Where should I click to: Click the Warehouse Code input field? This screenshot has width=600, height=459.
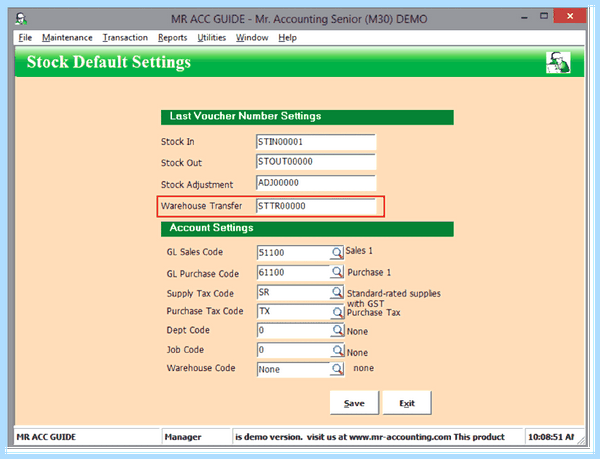coord(294,369)
